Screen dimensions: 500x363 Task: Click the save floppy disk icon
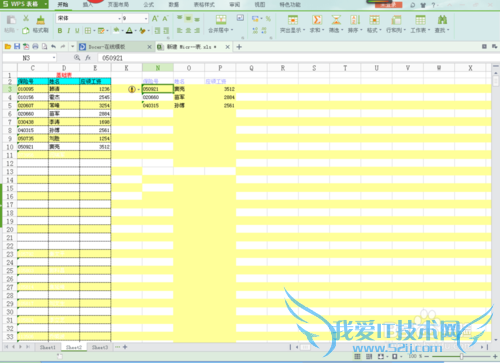coord(17,47)
